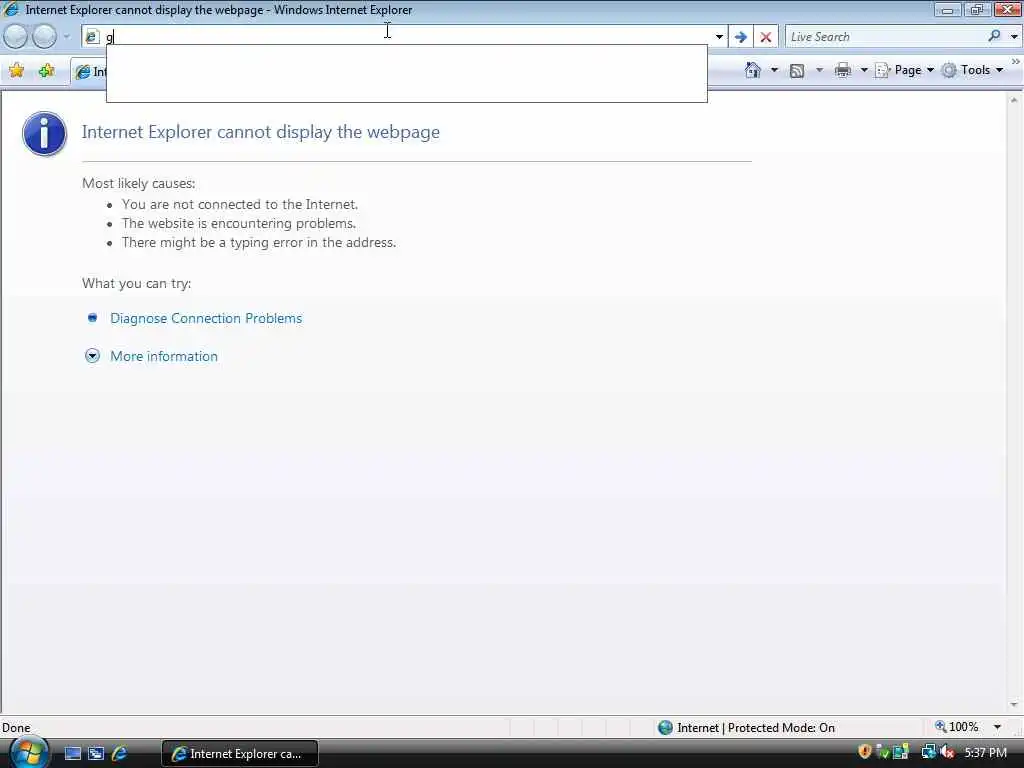Expand the Feeds dropdown arrow

pos(819,70)
